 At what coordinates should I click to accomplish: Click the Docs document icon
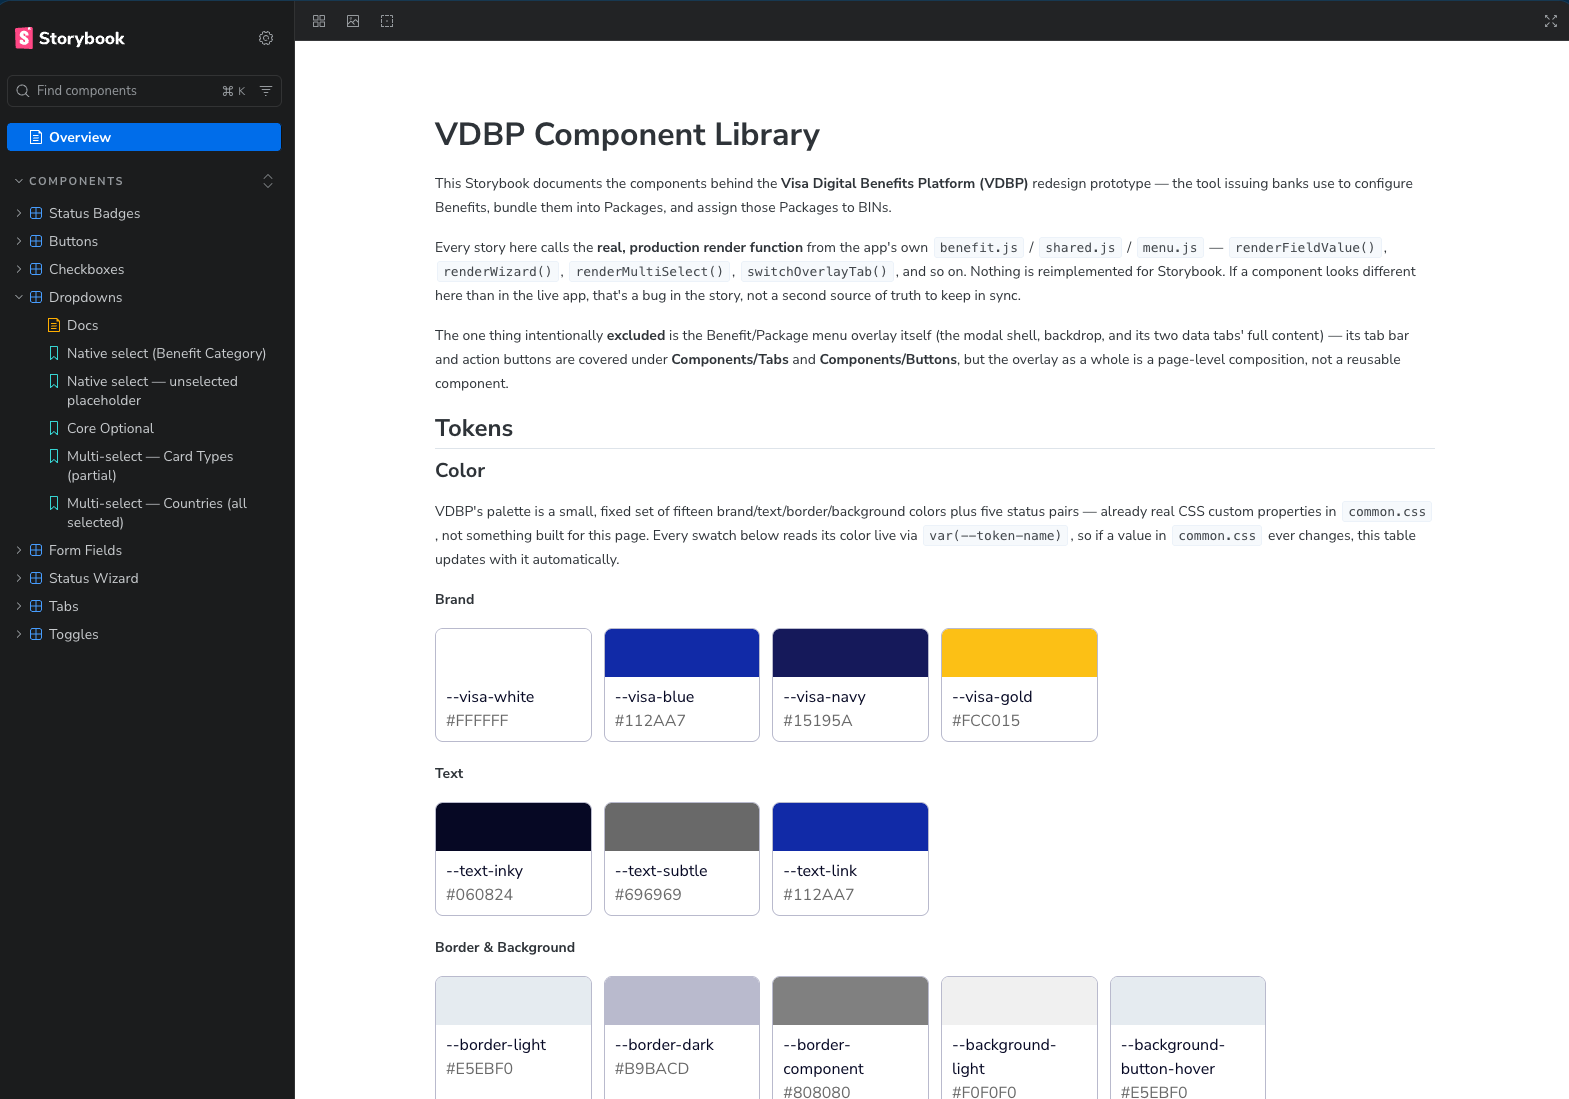tap(54, 325)
